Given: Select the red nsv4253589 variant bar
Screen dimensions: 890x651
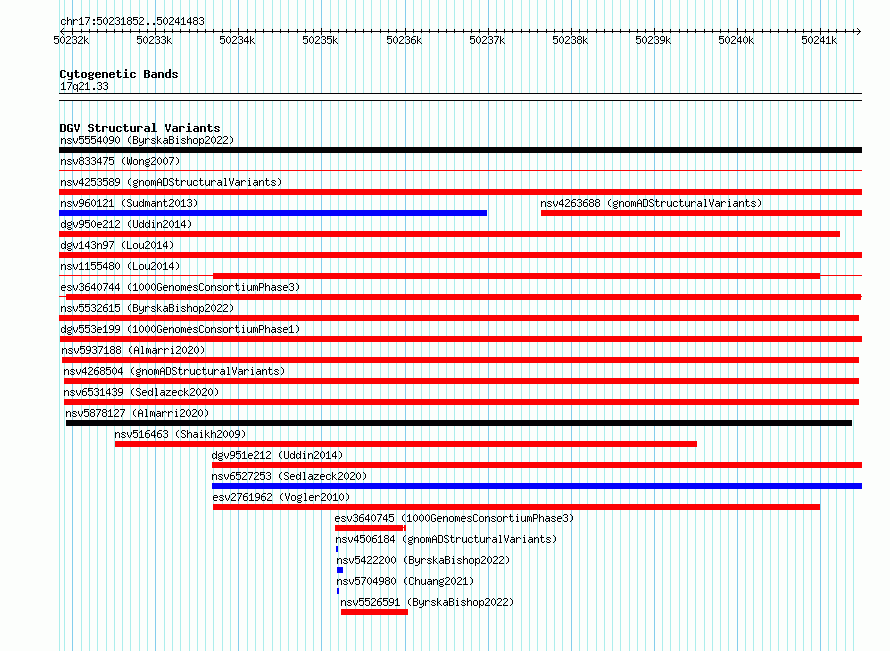Looking at the screenshot, I should 460,192.
